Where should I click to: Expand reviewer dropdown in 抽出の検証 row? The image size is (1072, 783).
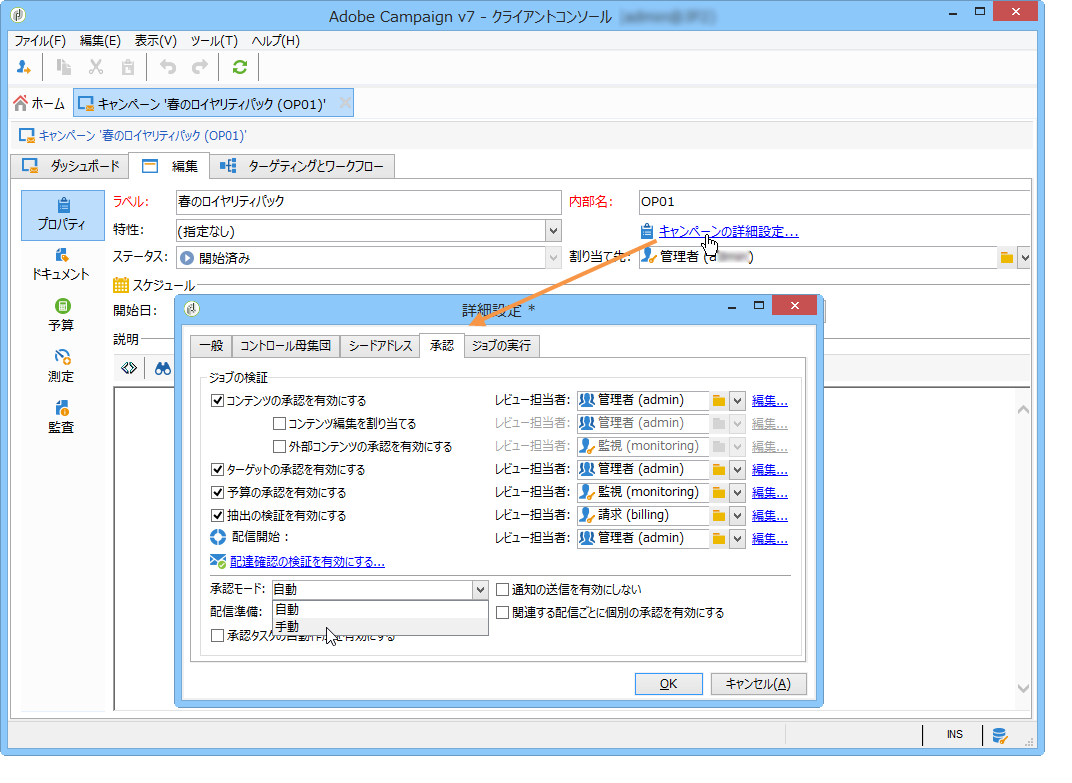click(x=737, y=516)
